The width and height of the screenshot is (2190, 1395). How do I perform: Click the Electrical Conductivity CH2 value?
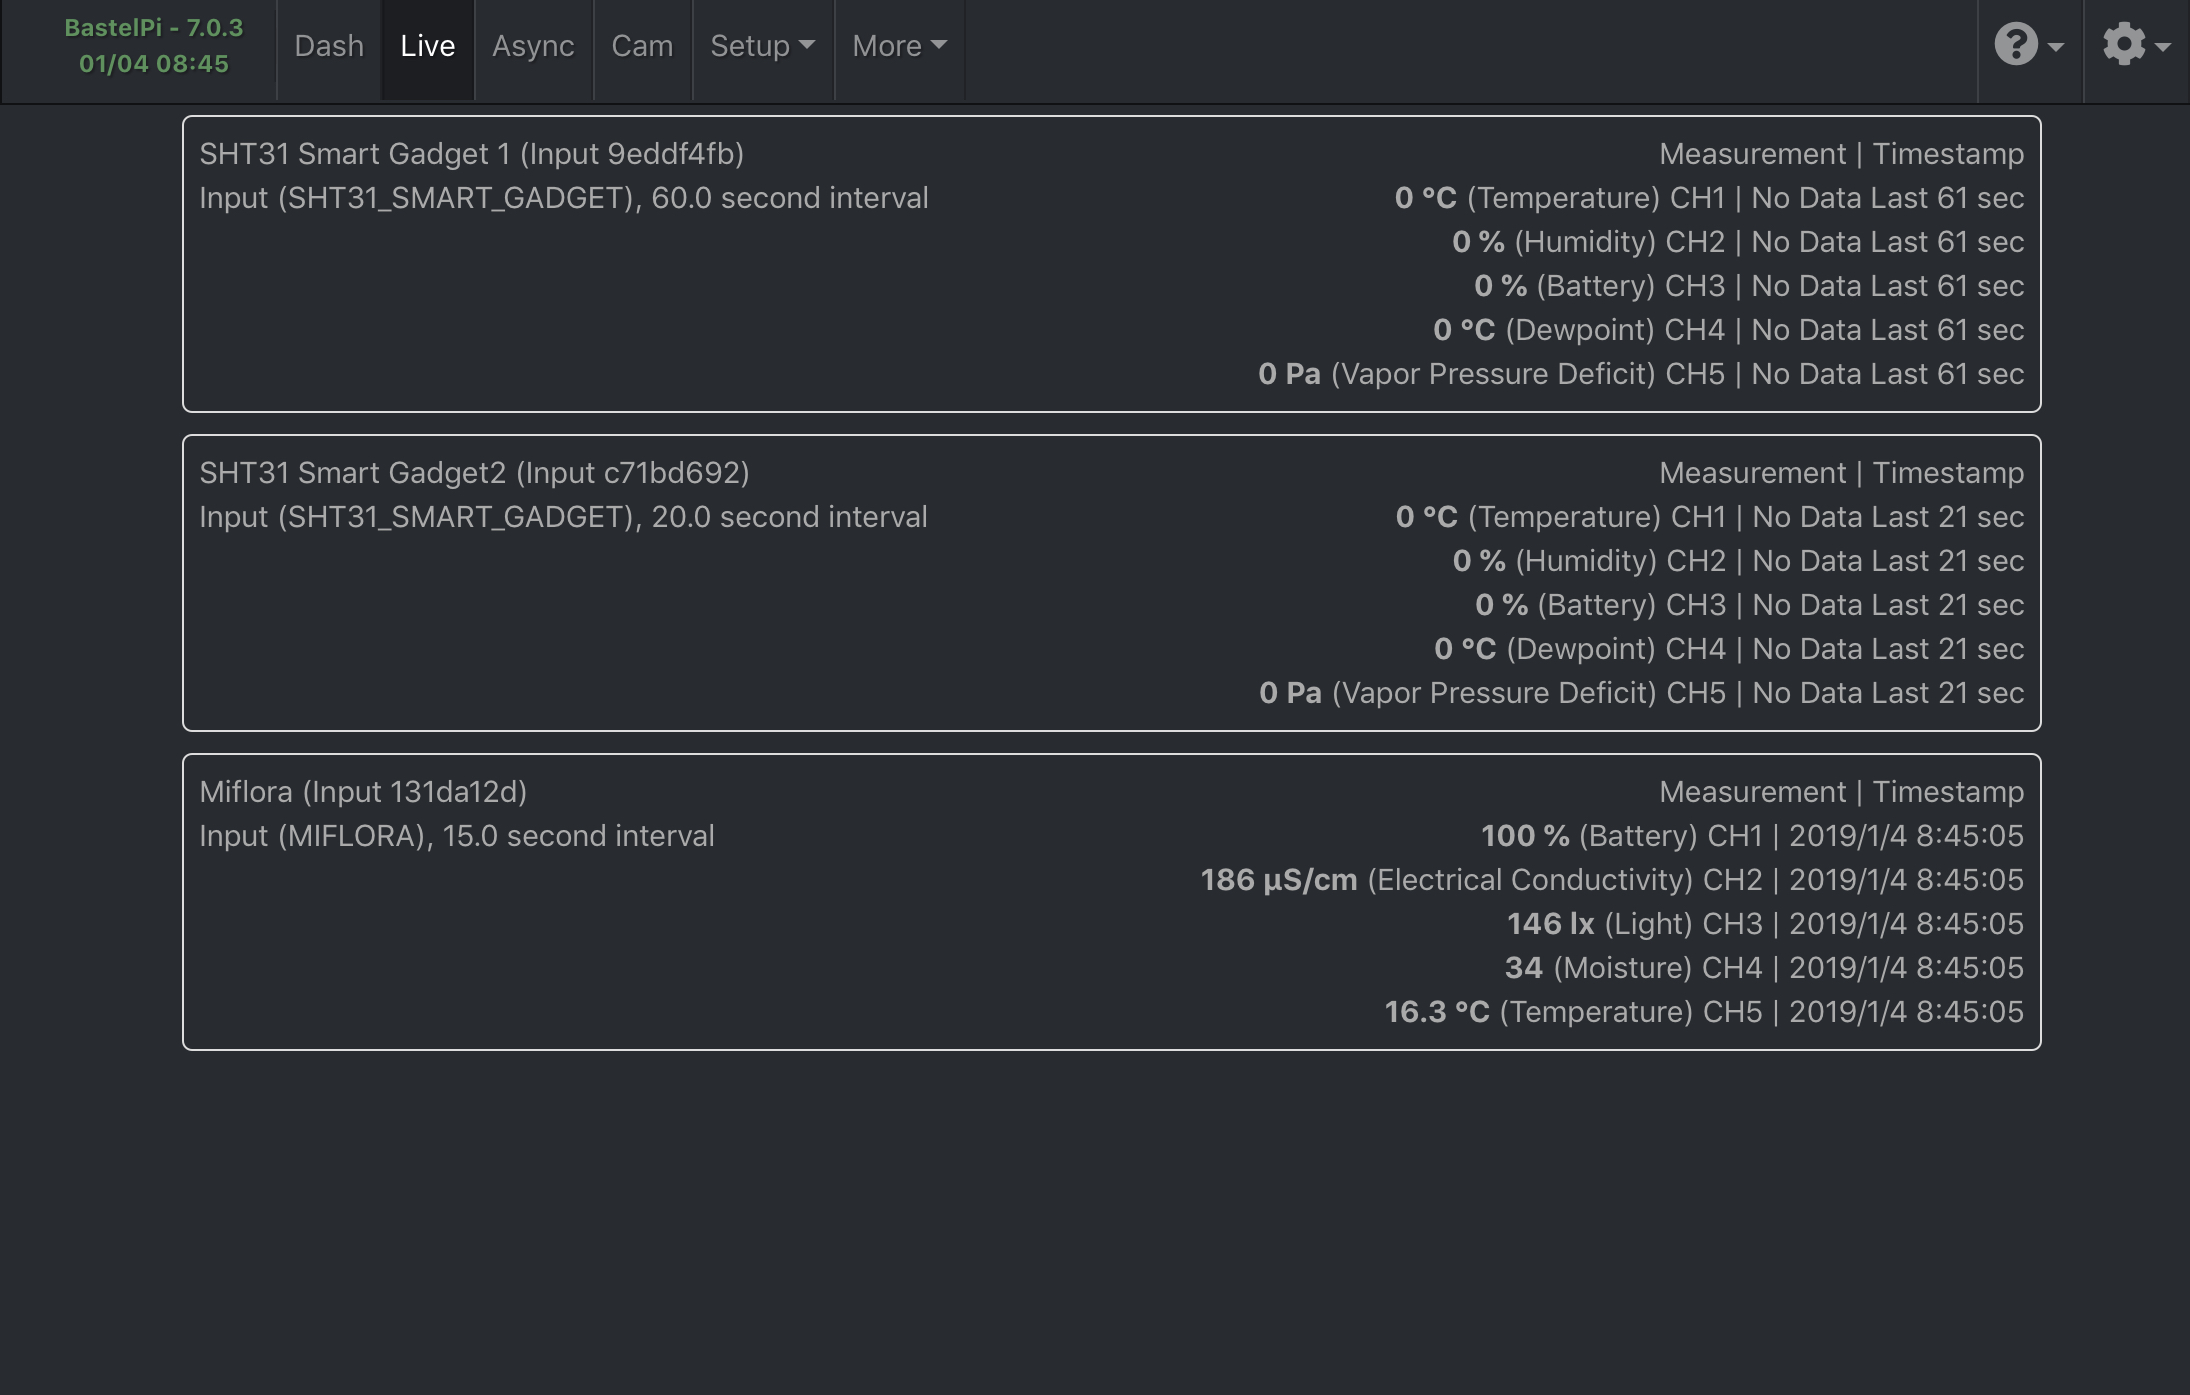pos(1277,879)
